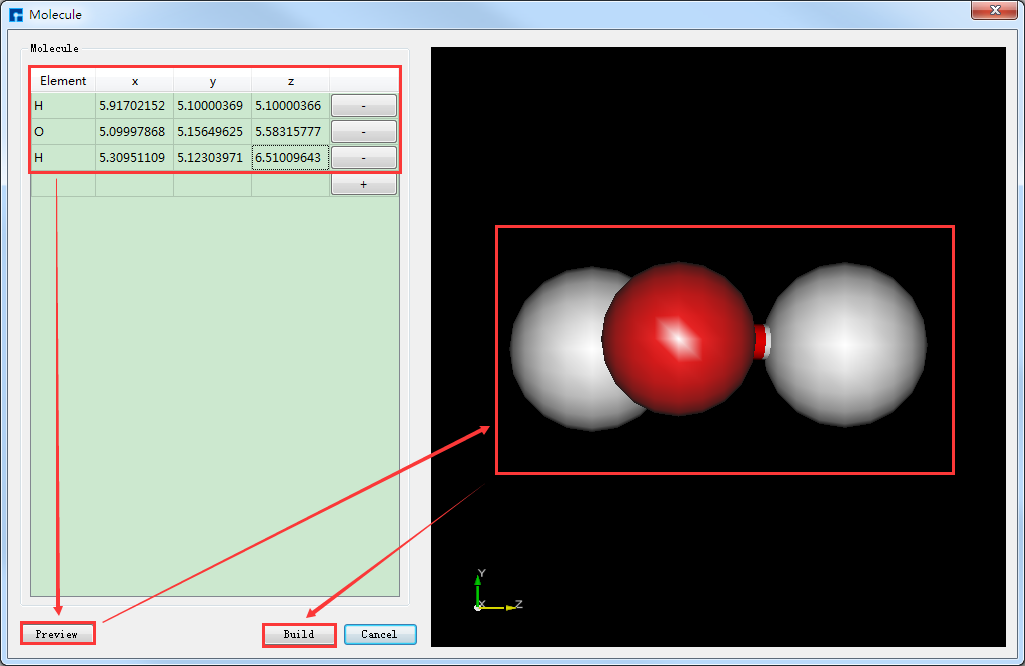The height and width of the screenshot is (666, 1025).
Task: Remove the last H atom row
Action: [x=363, y=157]
